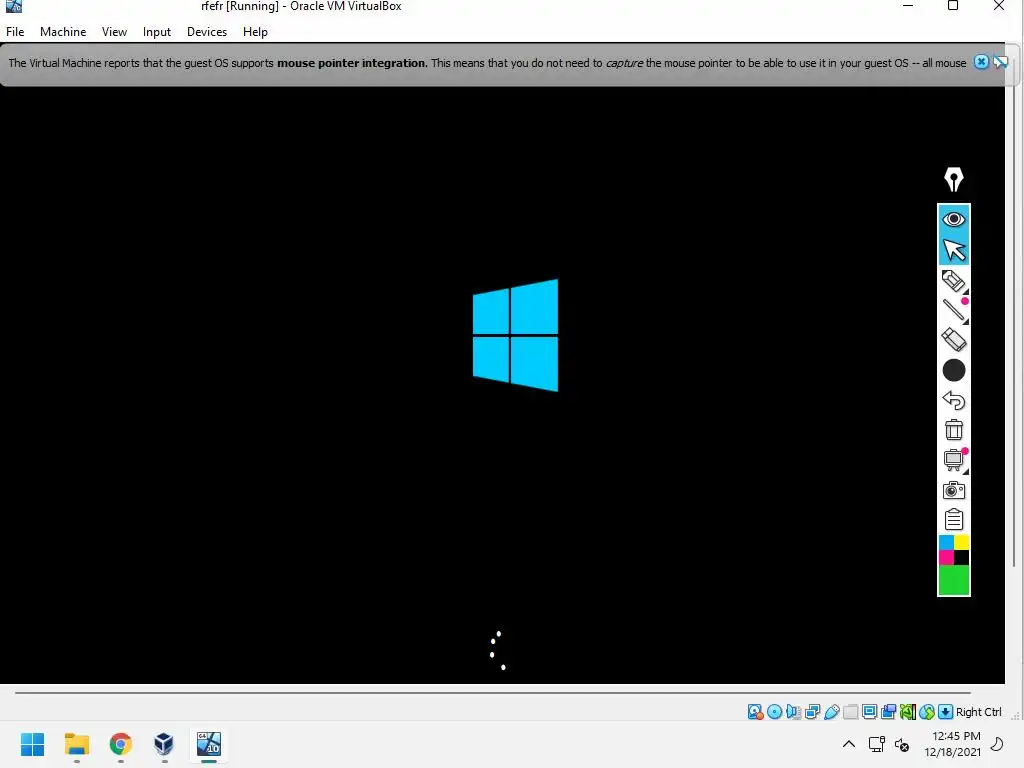
Task: Open the View menu
Action: [114, 31]
